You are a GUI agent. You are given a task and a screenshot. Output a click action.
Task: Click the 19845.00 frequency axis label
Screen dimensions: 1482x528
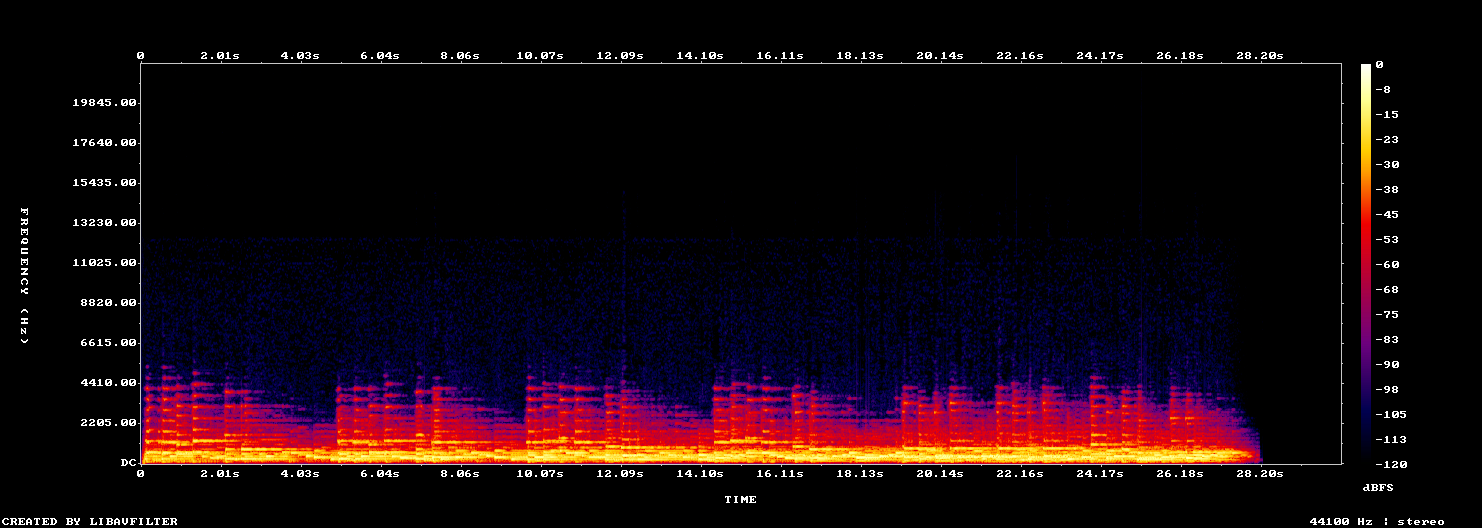pyautogui.click(x=105, y=103)
